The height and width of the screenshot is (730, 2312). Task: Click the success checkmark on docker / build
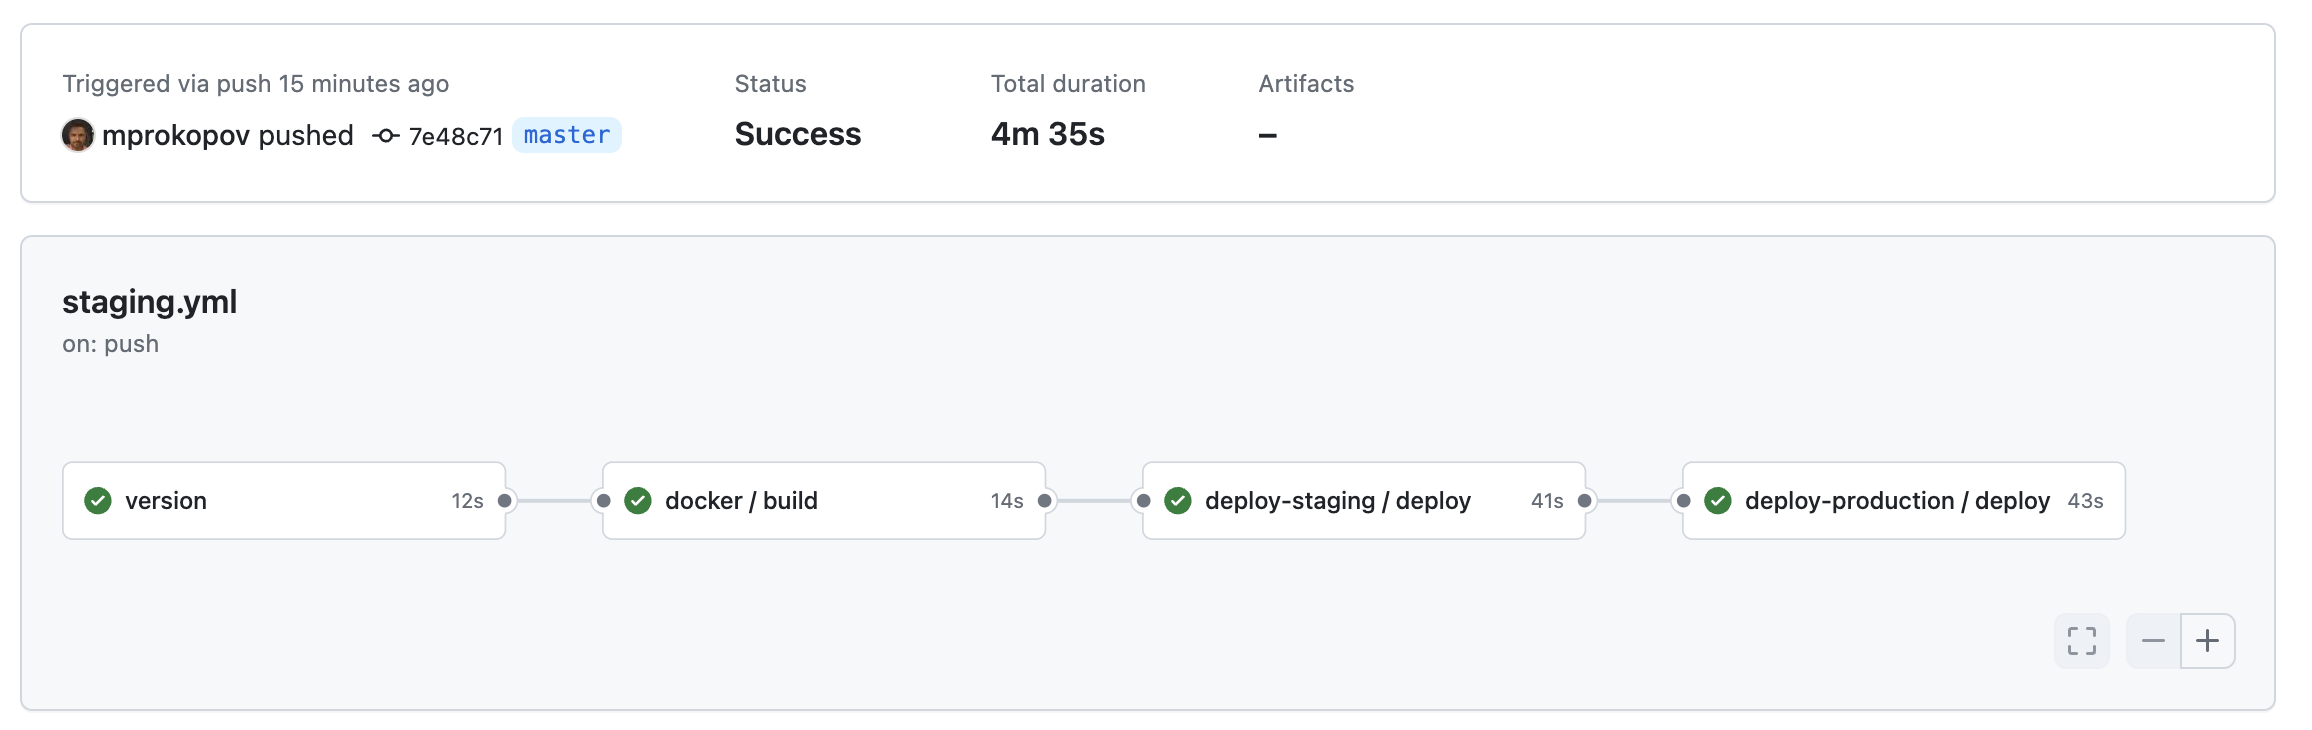tap(639, 500)
